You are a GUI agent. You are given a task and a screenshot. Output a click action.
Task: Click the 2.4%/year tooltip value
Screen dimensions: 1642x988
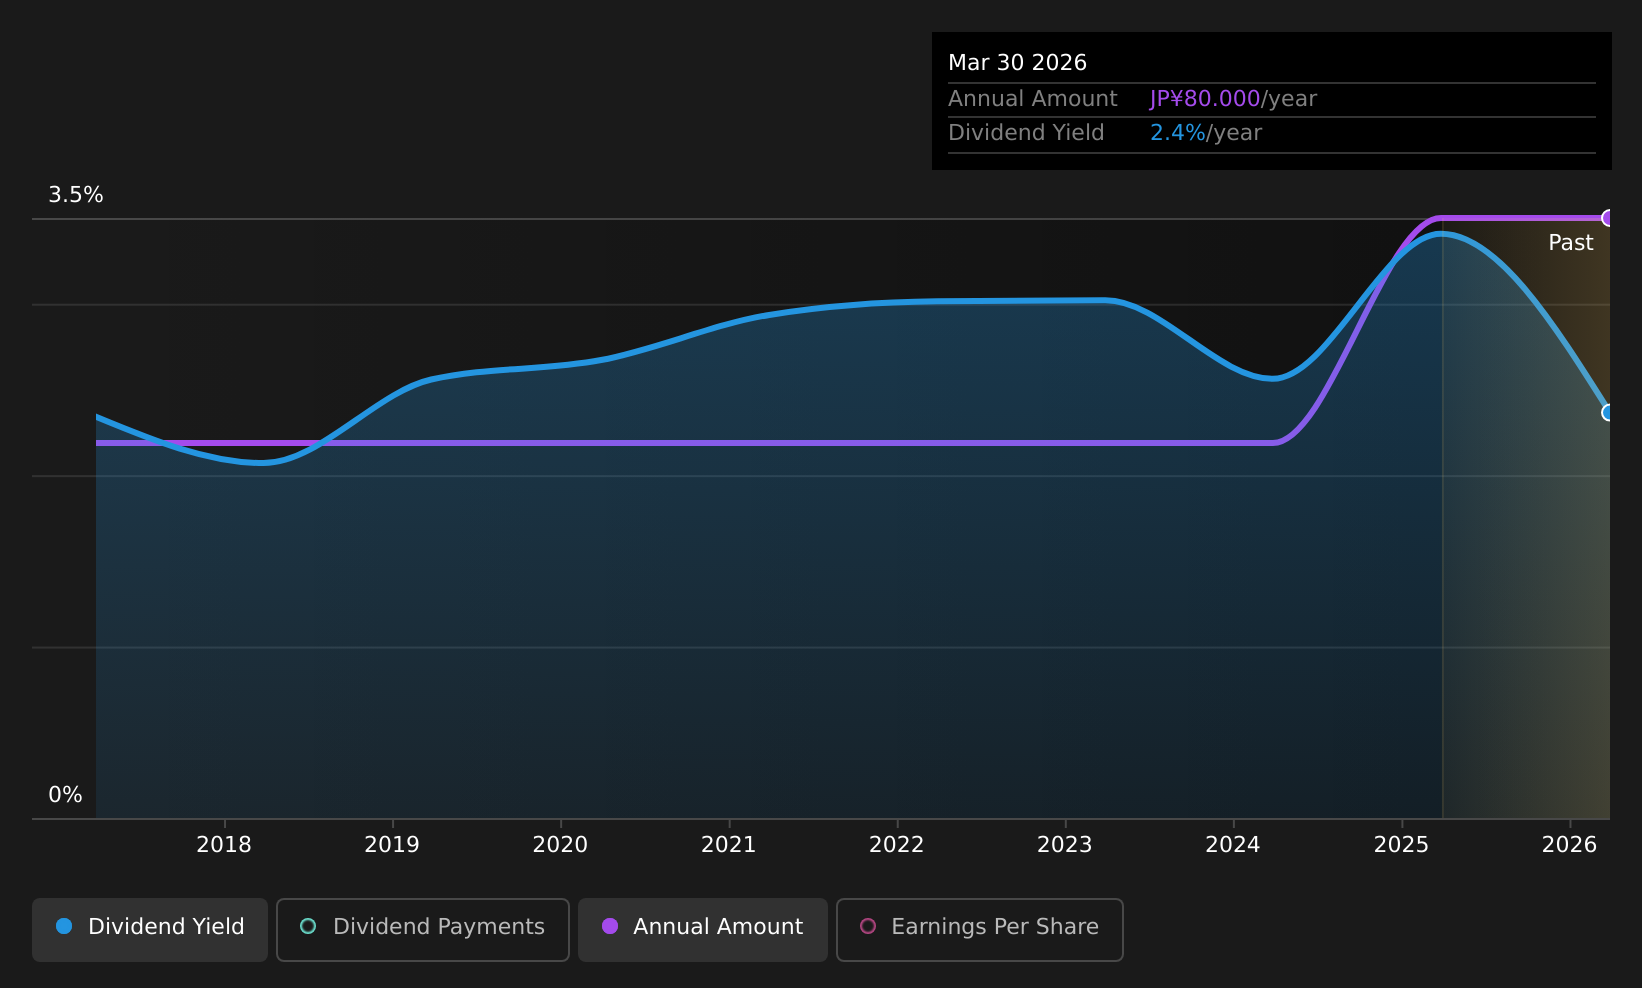point(1206,133)
